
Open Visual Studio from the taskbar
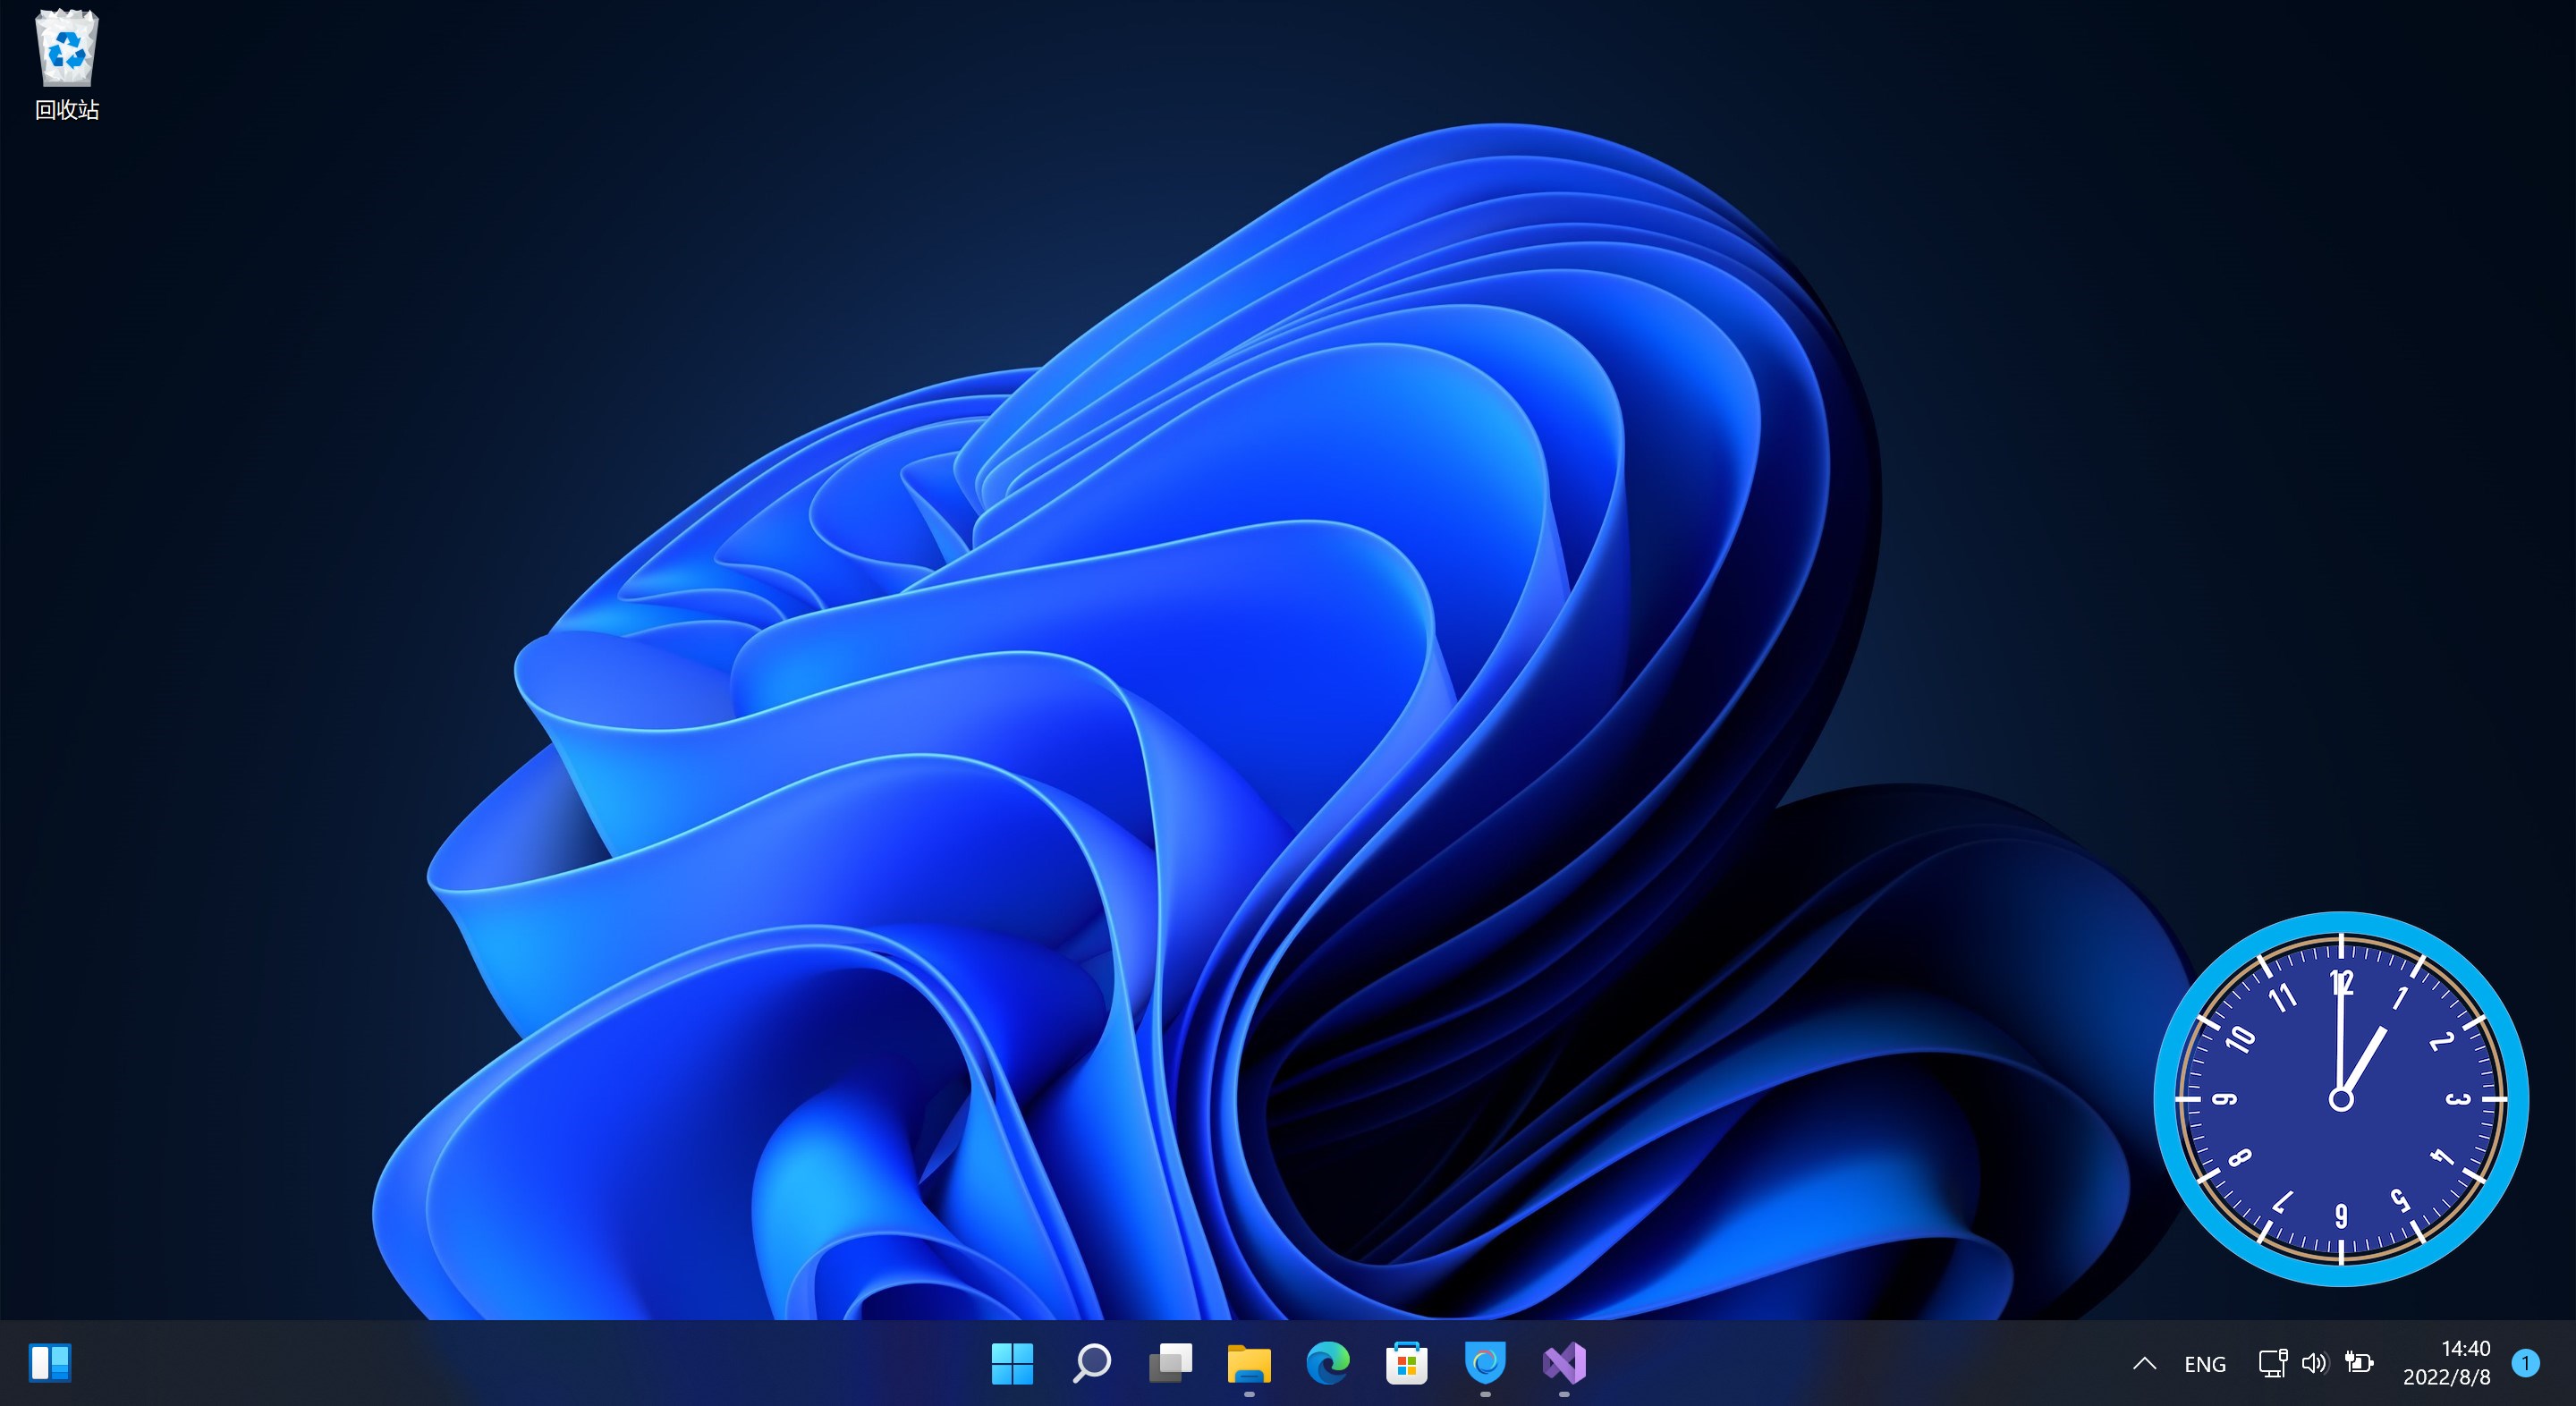[x=1564, y=1363]
